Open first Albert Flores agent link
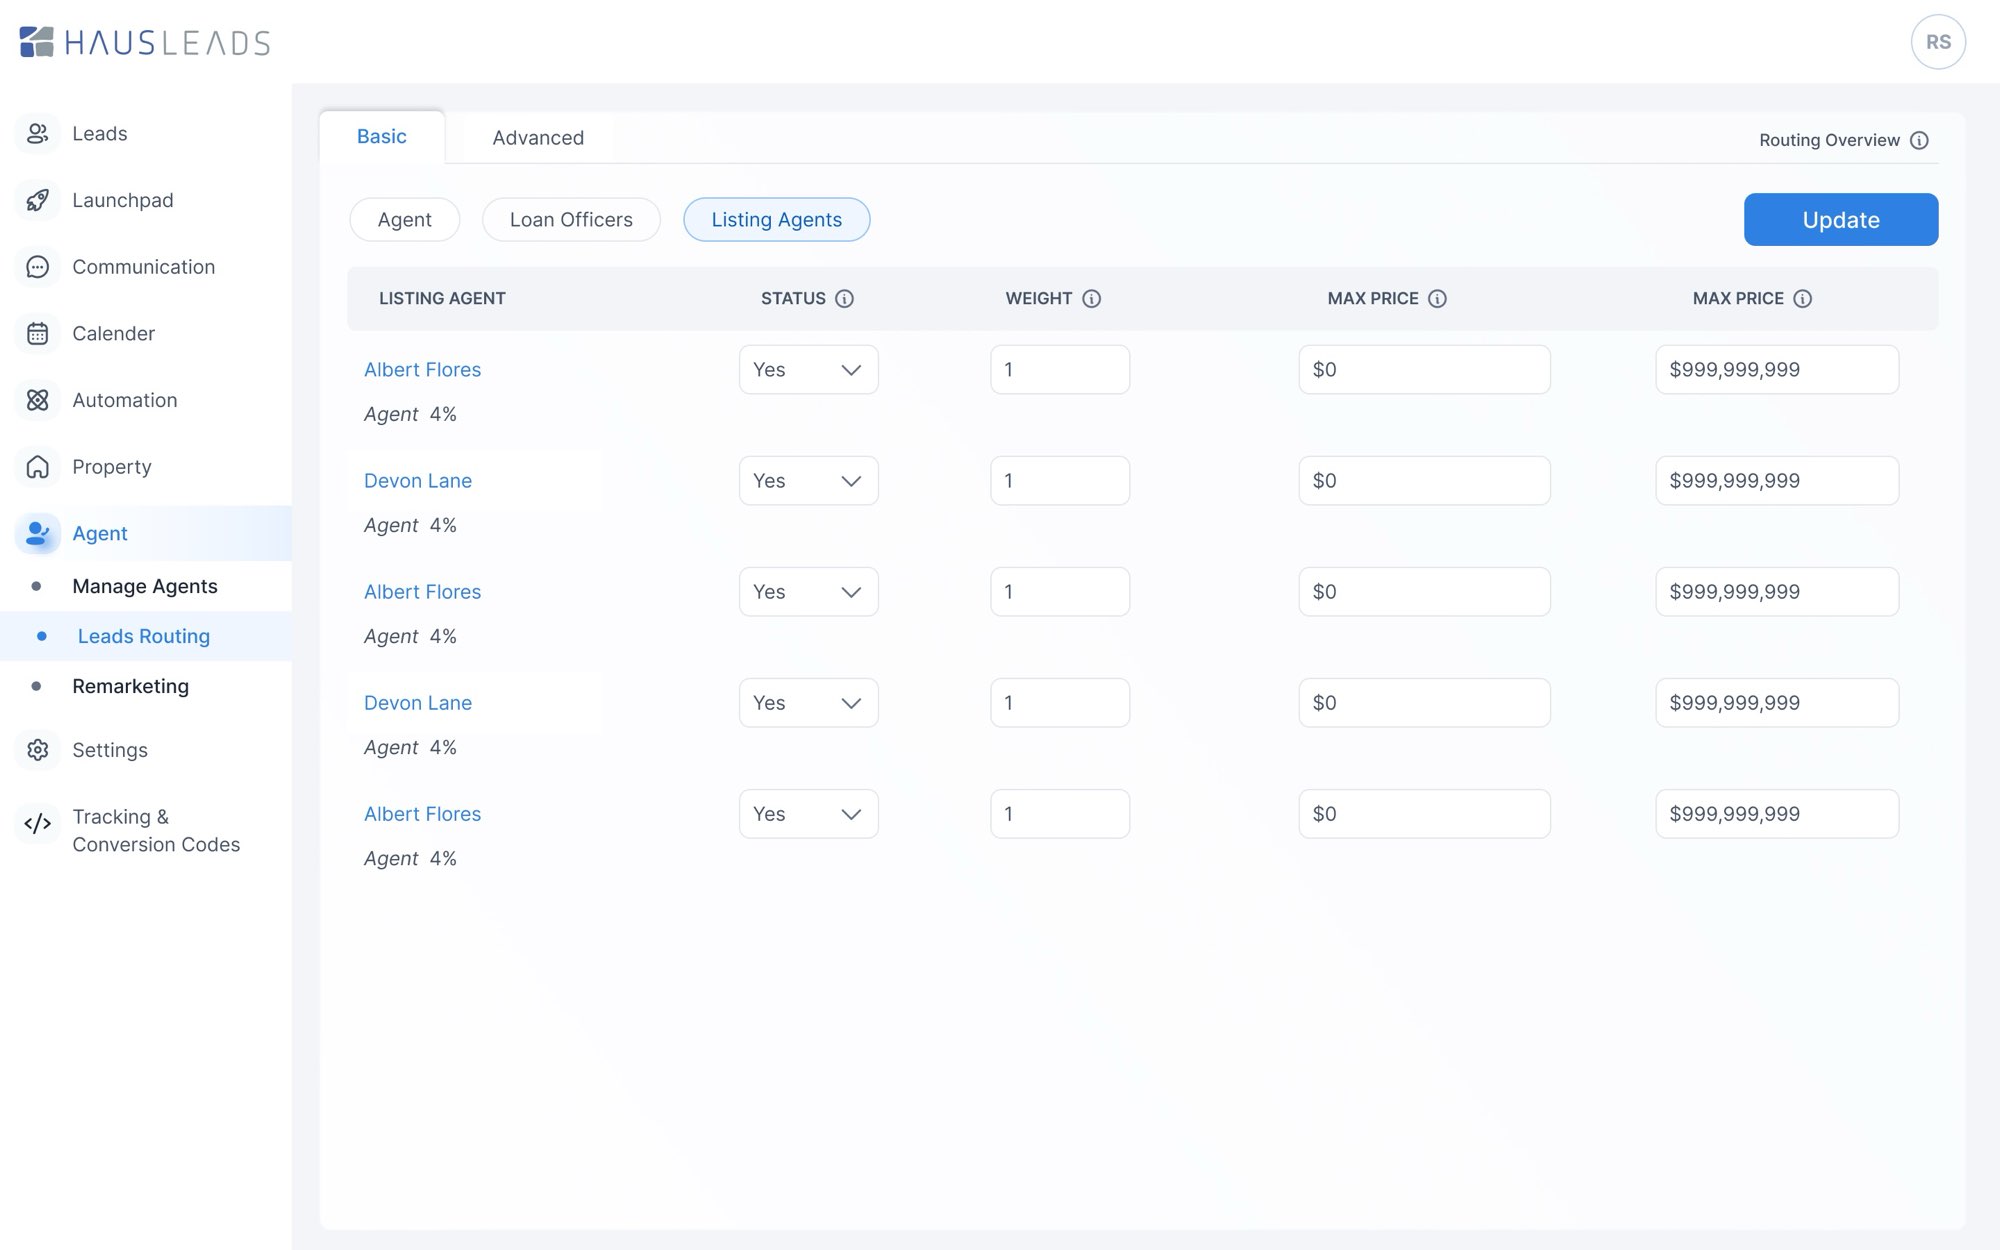The width and height of the screenshot is (2000, 1250). point(422,369)
